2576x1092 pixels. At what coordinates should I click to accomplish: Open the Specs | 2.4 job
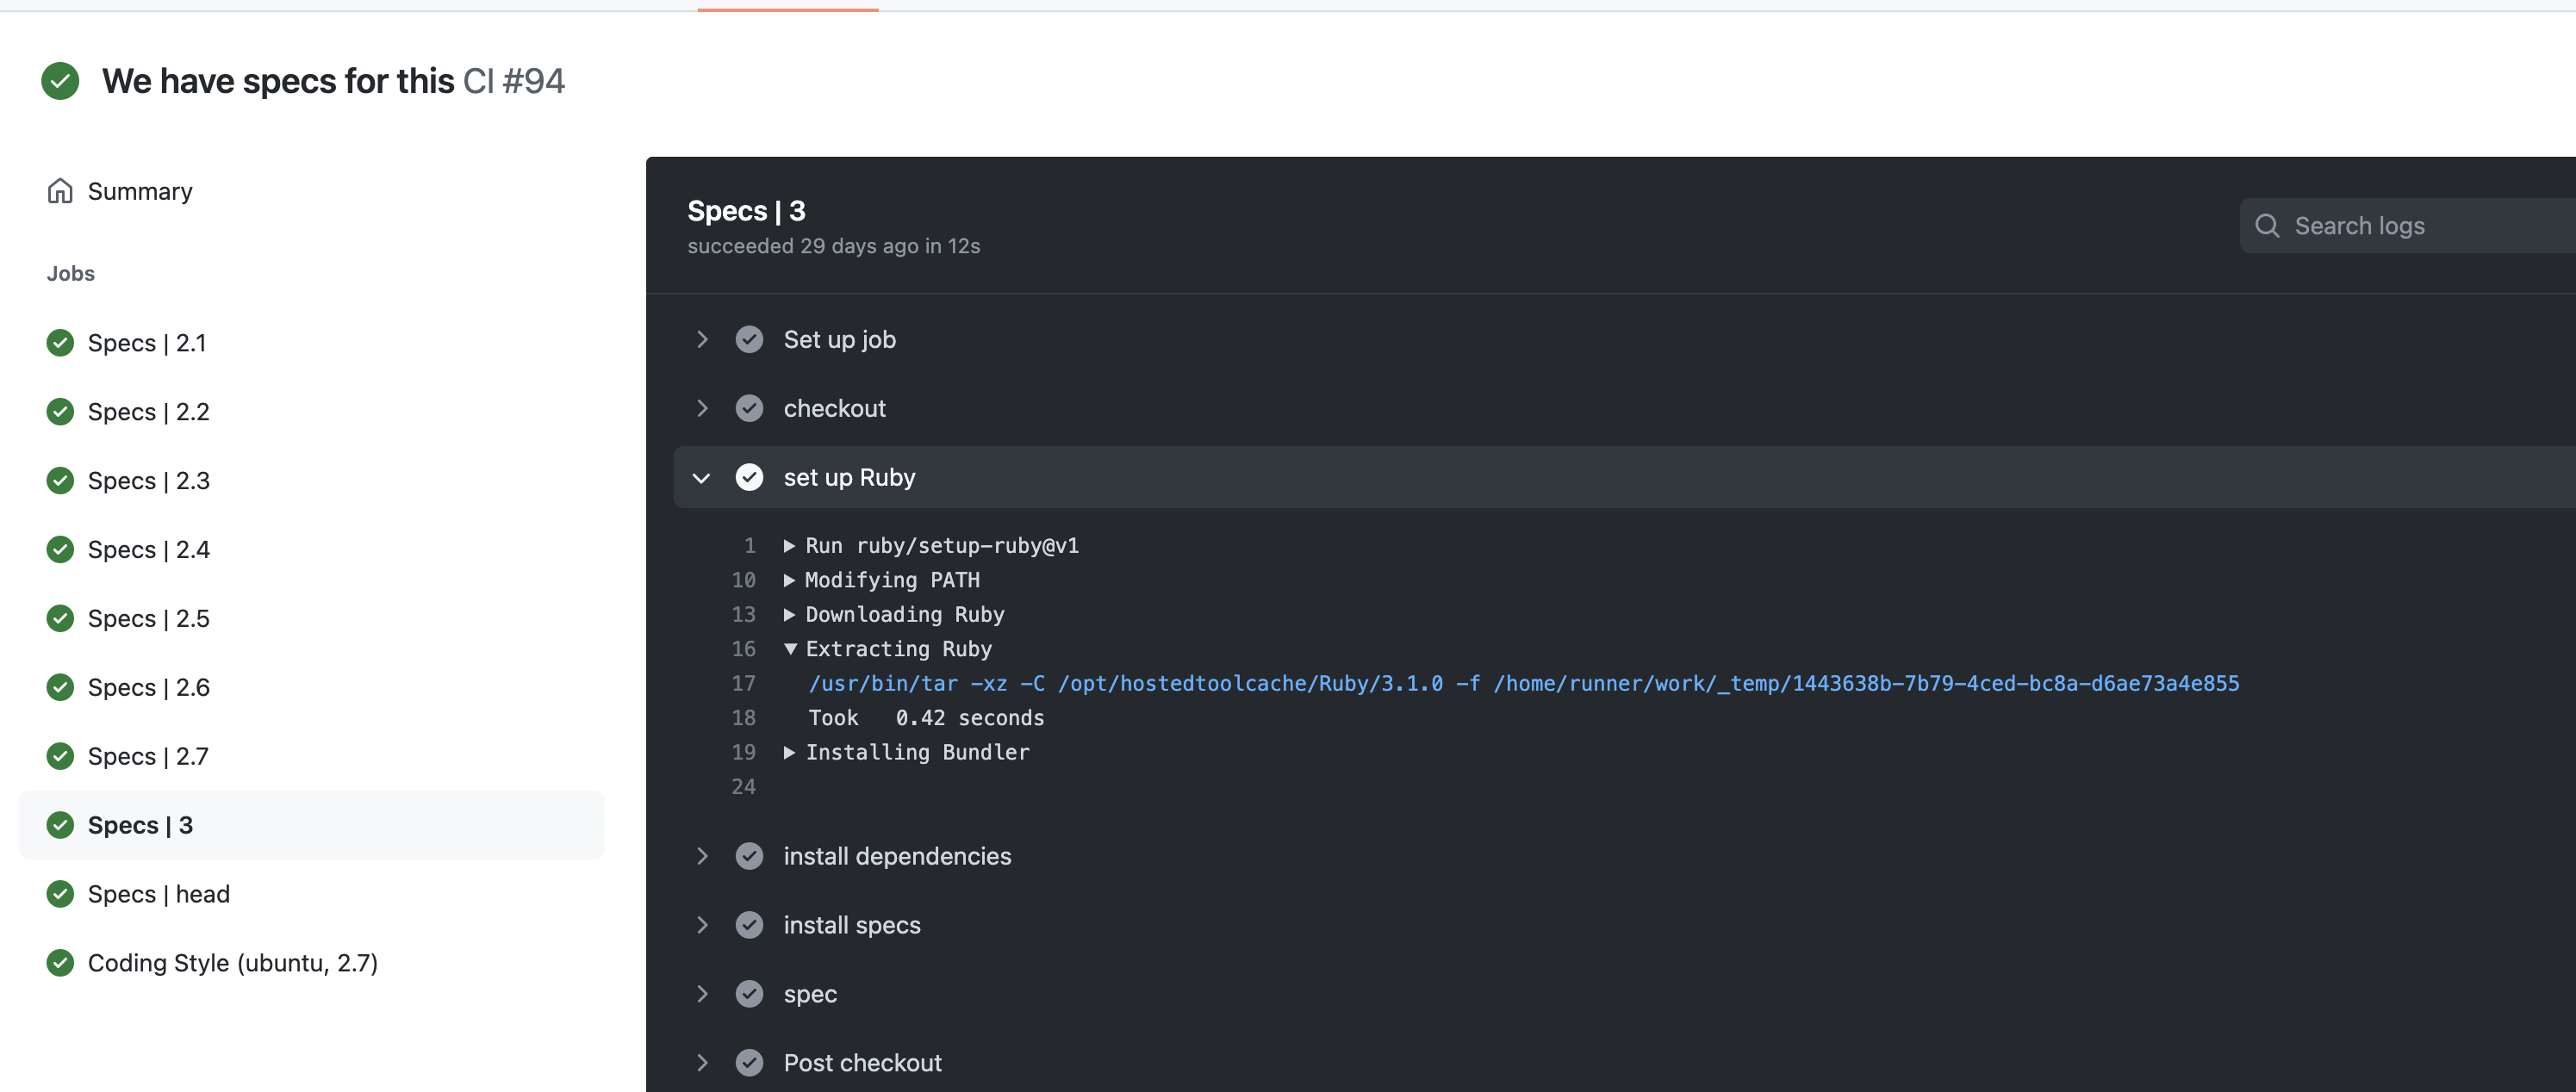pyautogui.click(x=148, y=550)
